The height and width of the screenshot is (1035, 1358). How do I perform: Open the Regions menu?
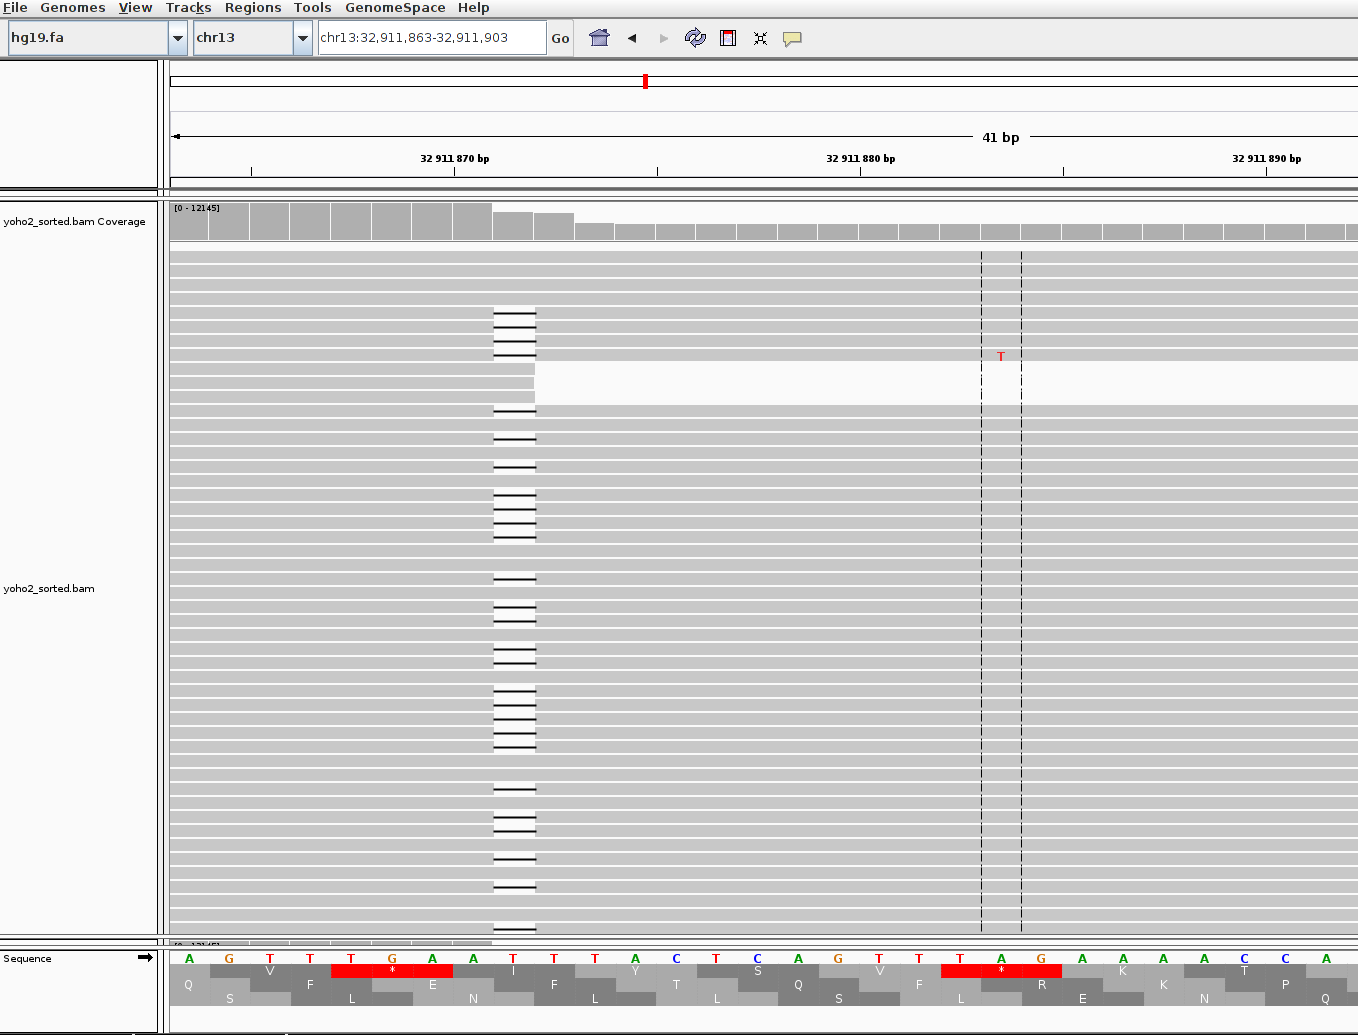(253, 8)
